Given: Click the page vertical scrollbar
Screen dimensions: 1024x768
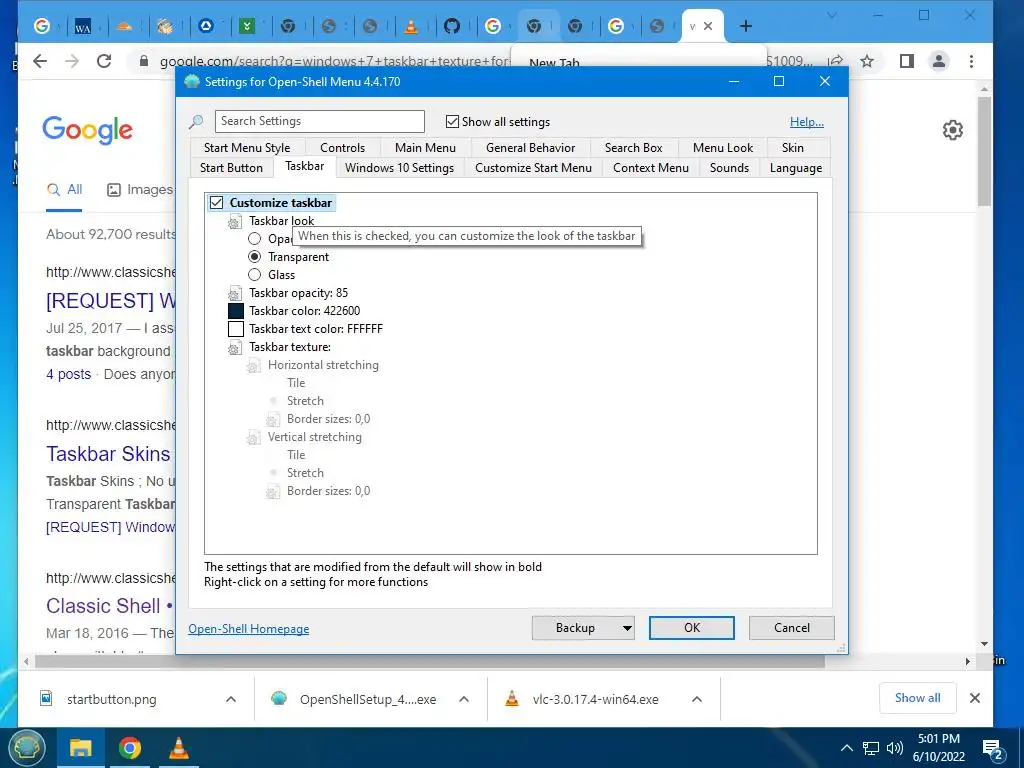Looking at the screenshot, I should [984, 150].
